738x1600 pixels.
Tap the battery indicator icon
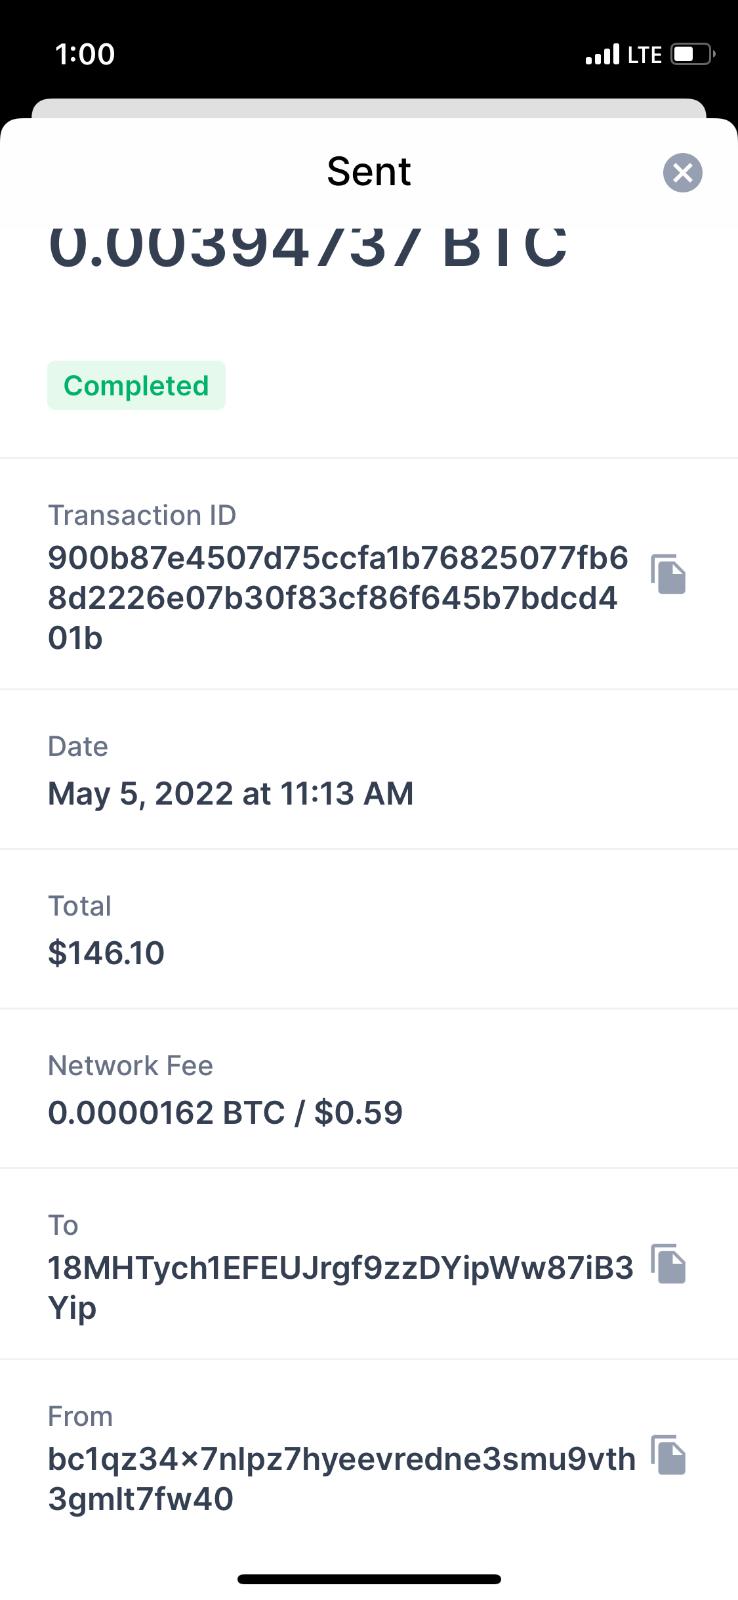coord(692,54)
